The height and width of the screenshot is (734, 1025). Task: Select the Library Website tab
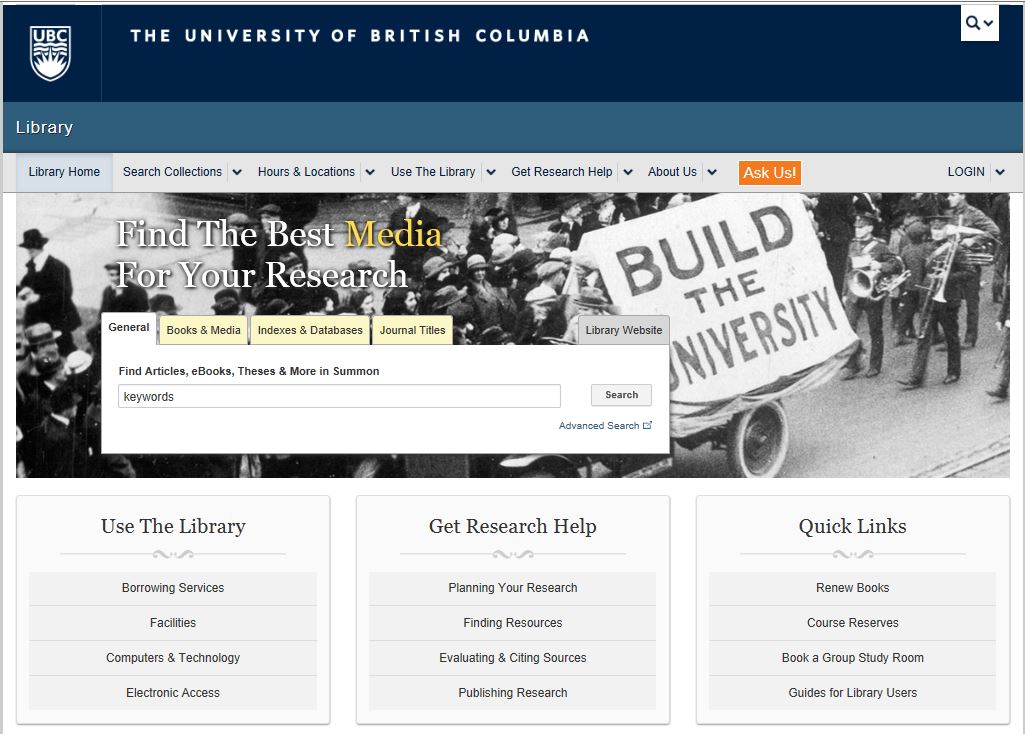623,330
